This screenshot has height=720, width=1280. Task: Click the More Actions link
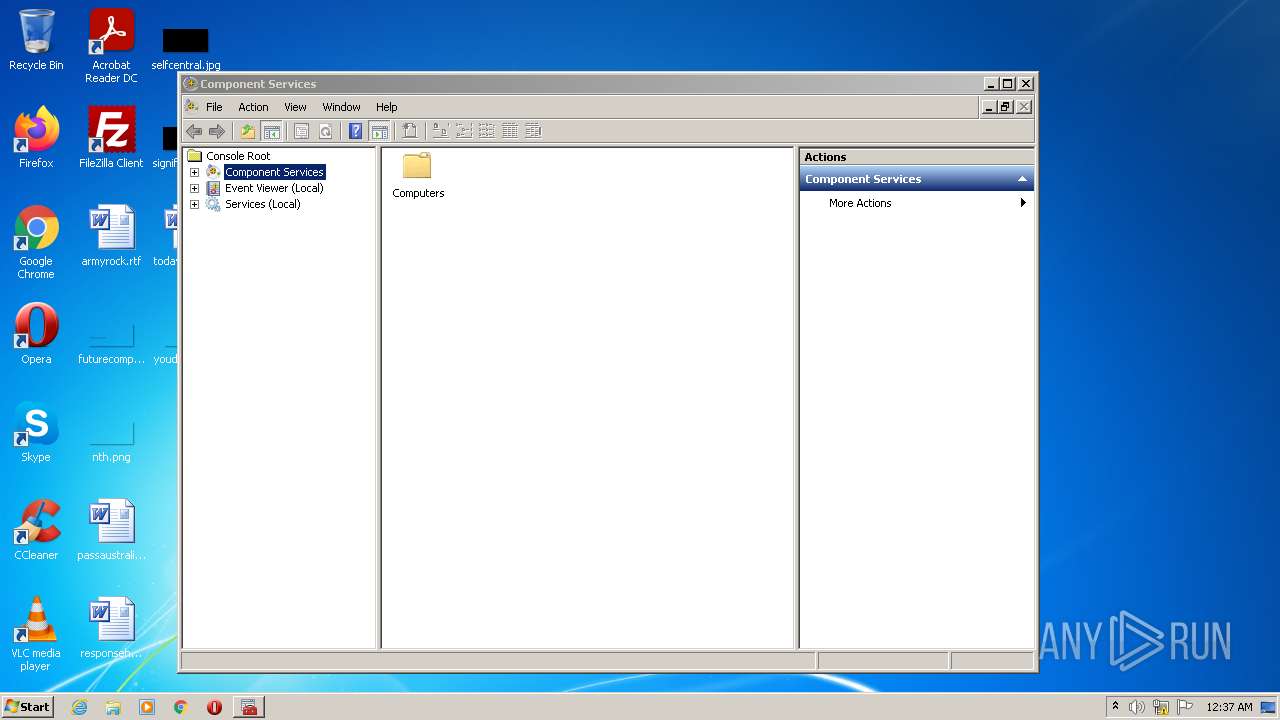tap(860, 203)
